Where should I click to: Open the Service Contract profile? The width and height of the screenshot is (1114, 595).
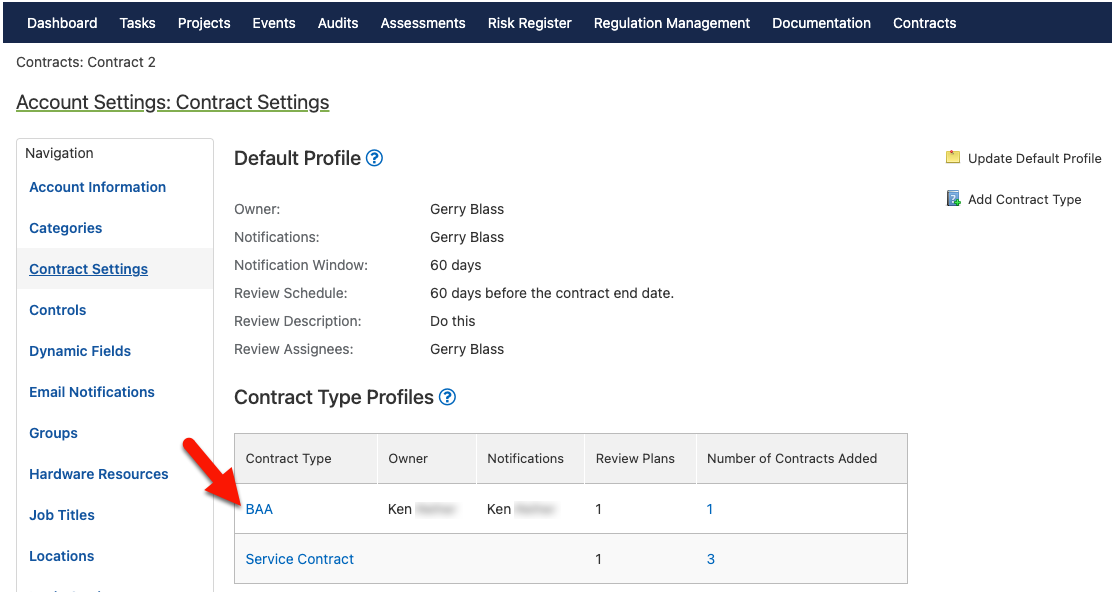(300, 559)
